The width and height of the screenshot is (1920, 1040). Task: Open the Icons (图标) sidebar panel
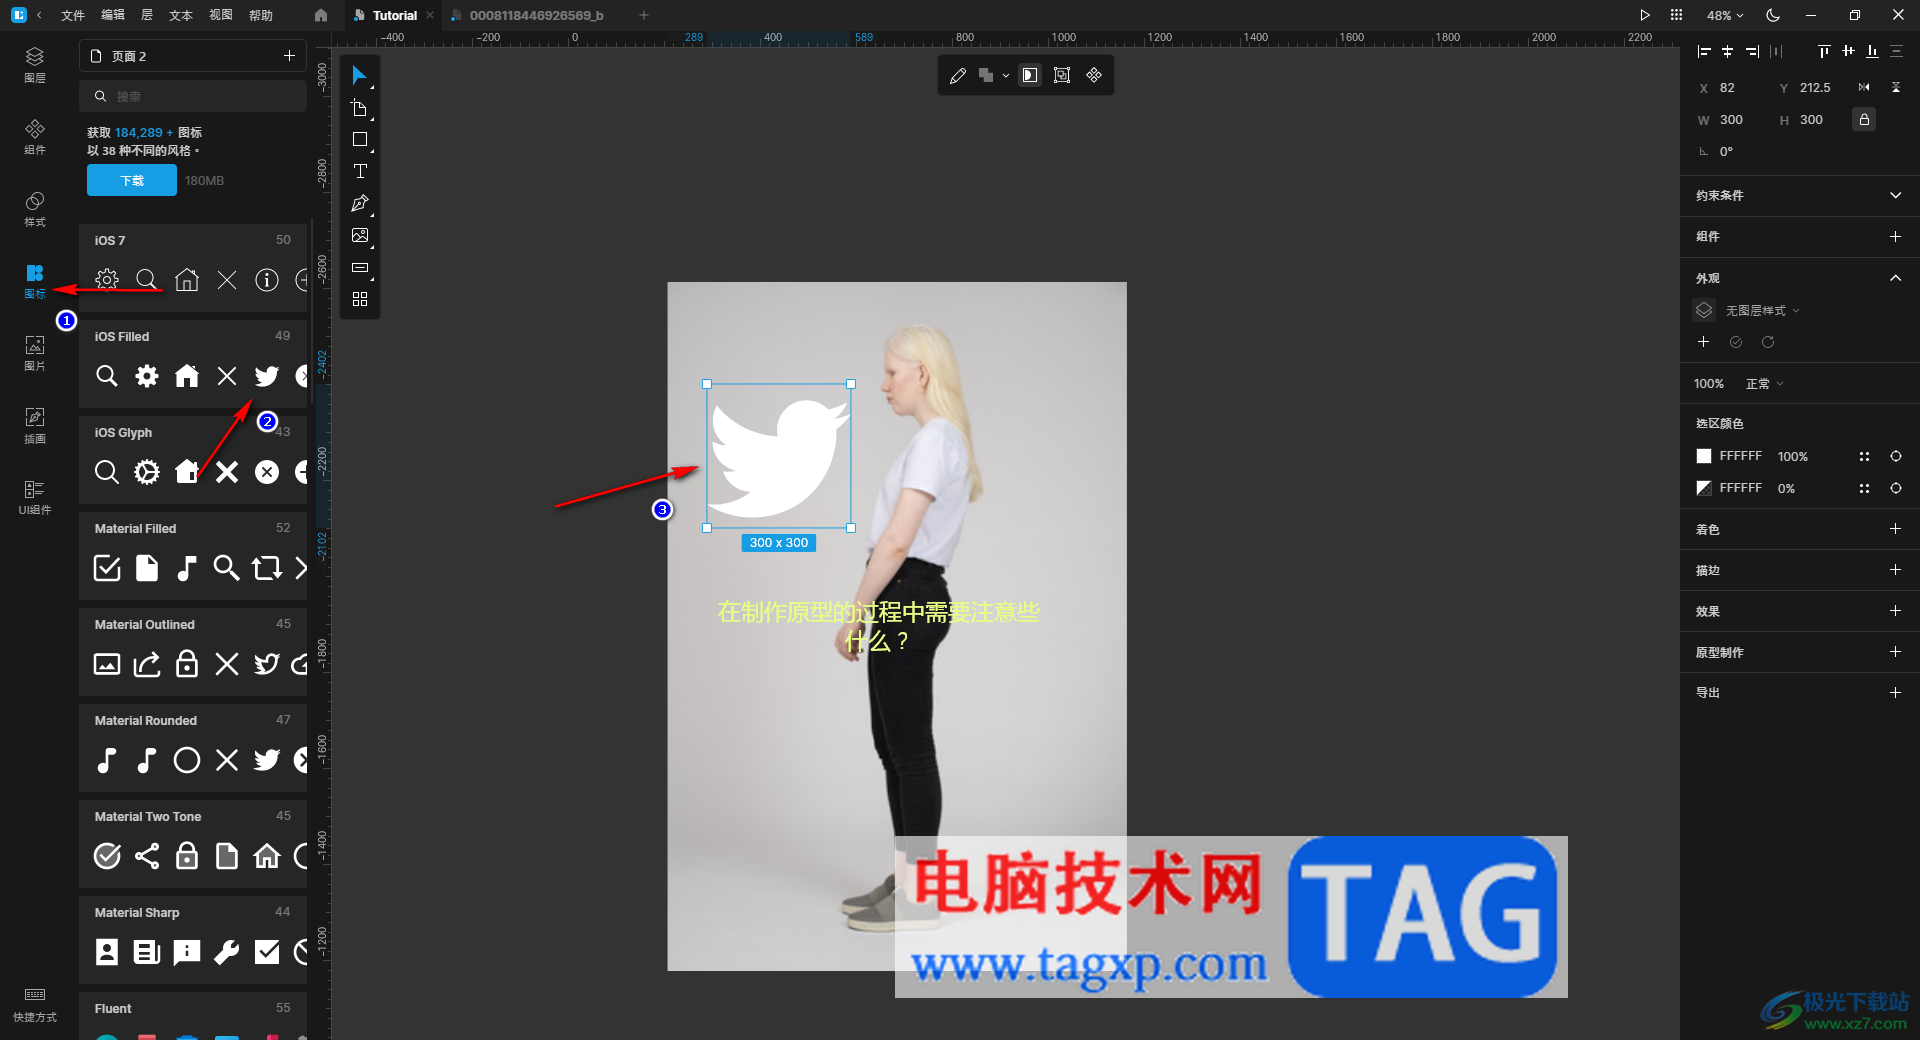pos(35,281)
